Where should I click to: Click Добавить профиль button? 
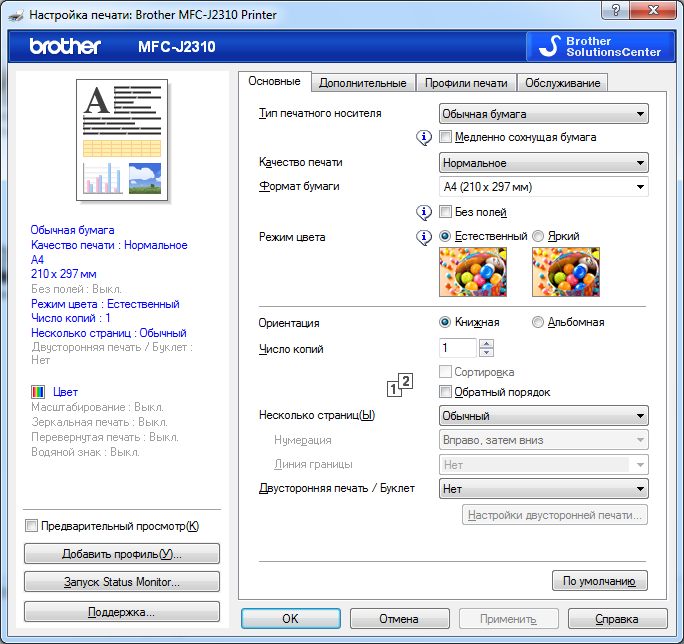pos(122,554)
